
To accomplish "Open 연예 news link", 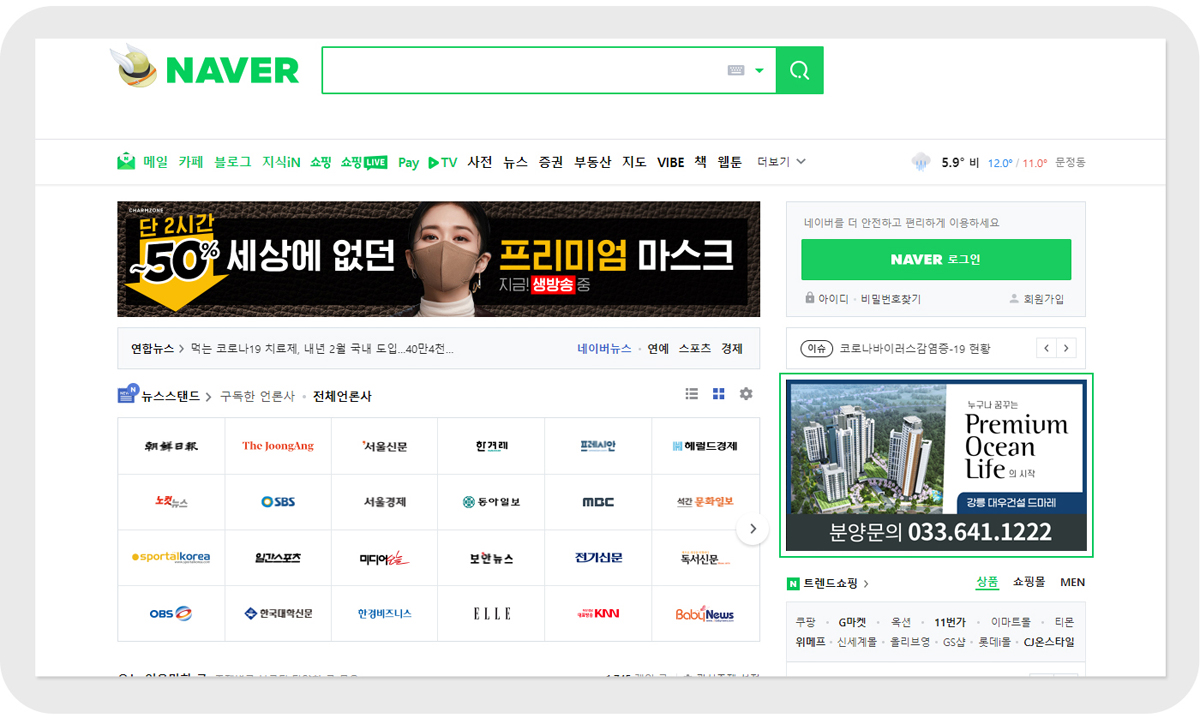I will coord(658,349).
